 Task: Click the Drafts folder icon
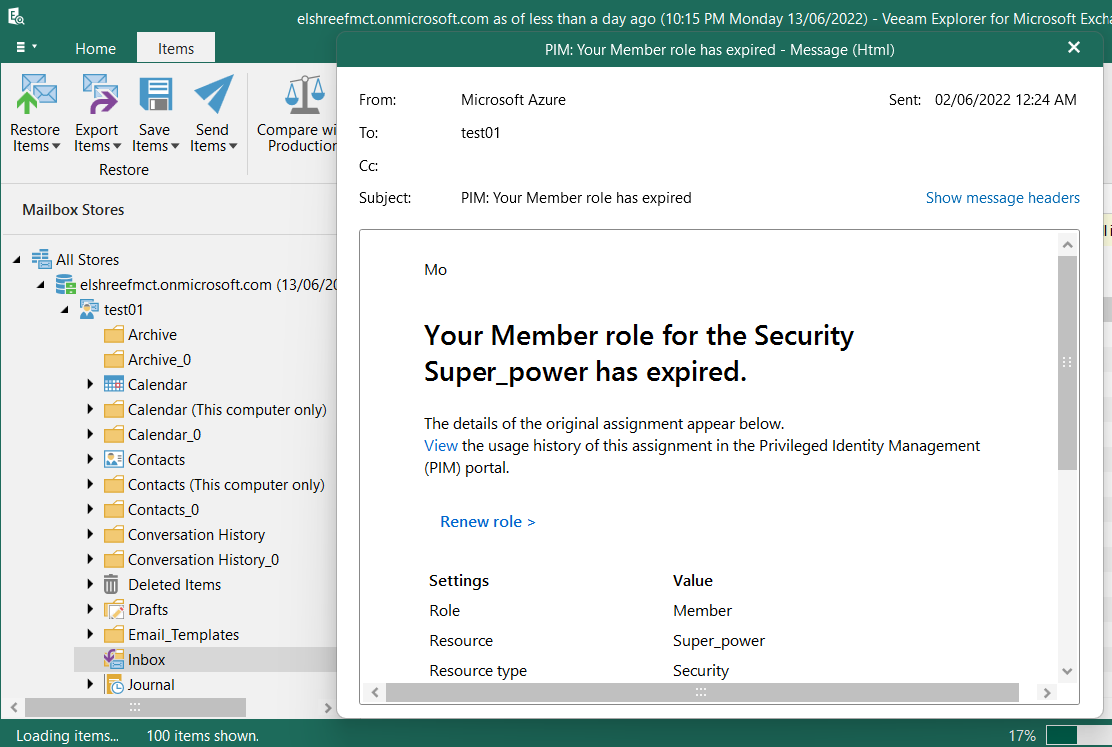[x=113, y=609]
